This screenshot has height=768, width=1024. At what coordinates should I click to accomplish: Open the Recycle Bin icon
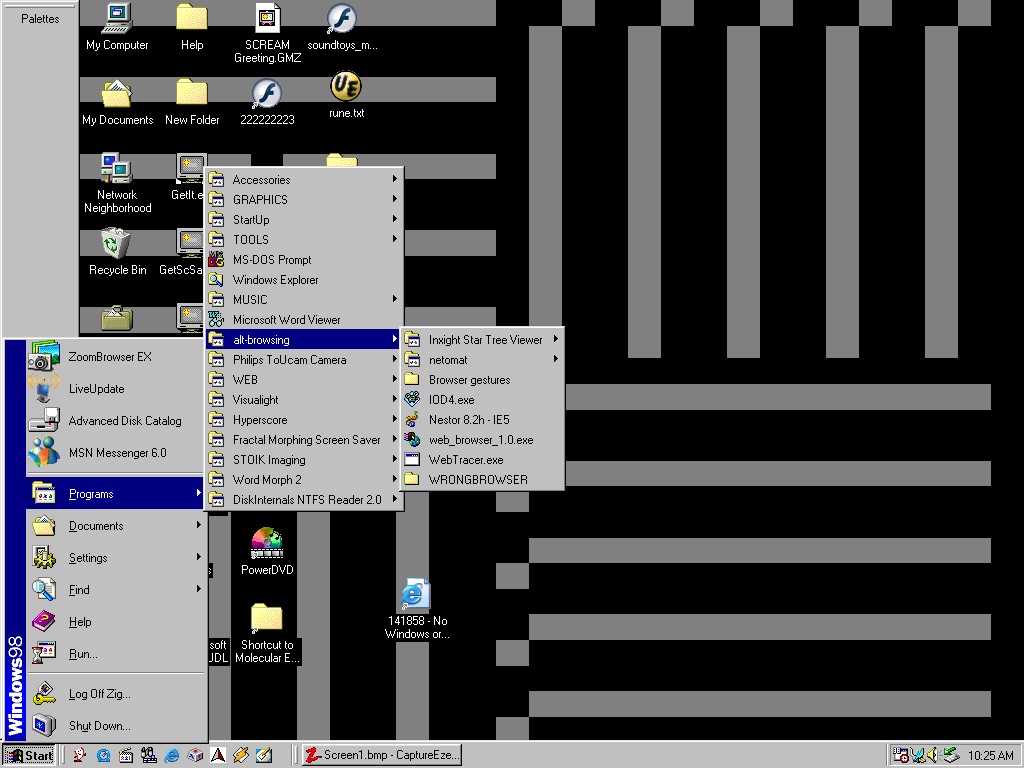tap(117, 244)
